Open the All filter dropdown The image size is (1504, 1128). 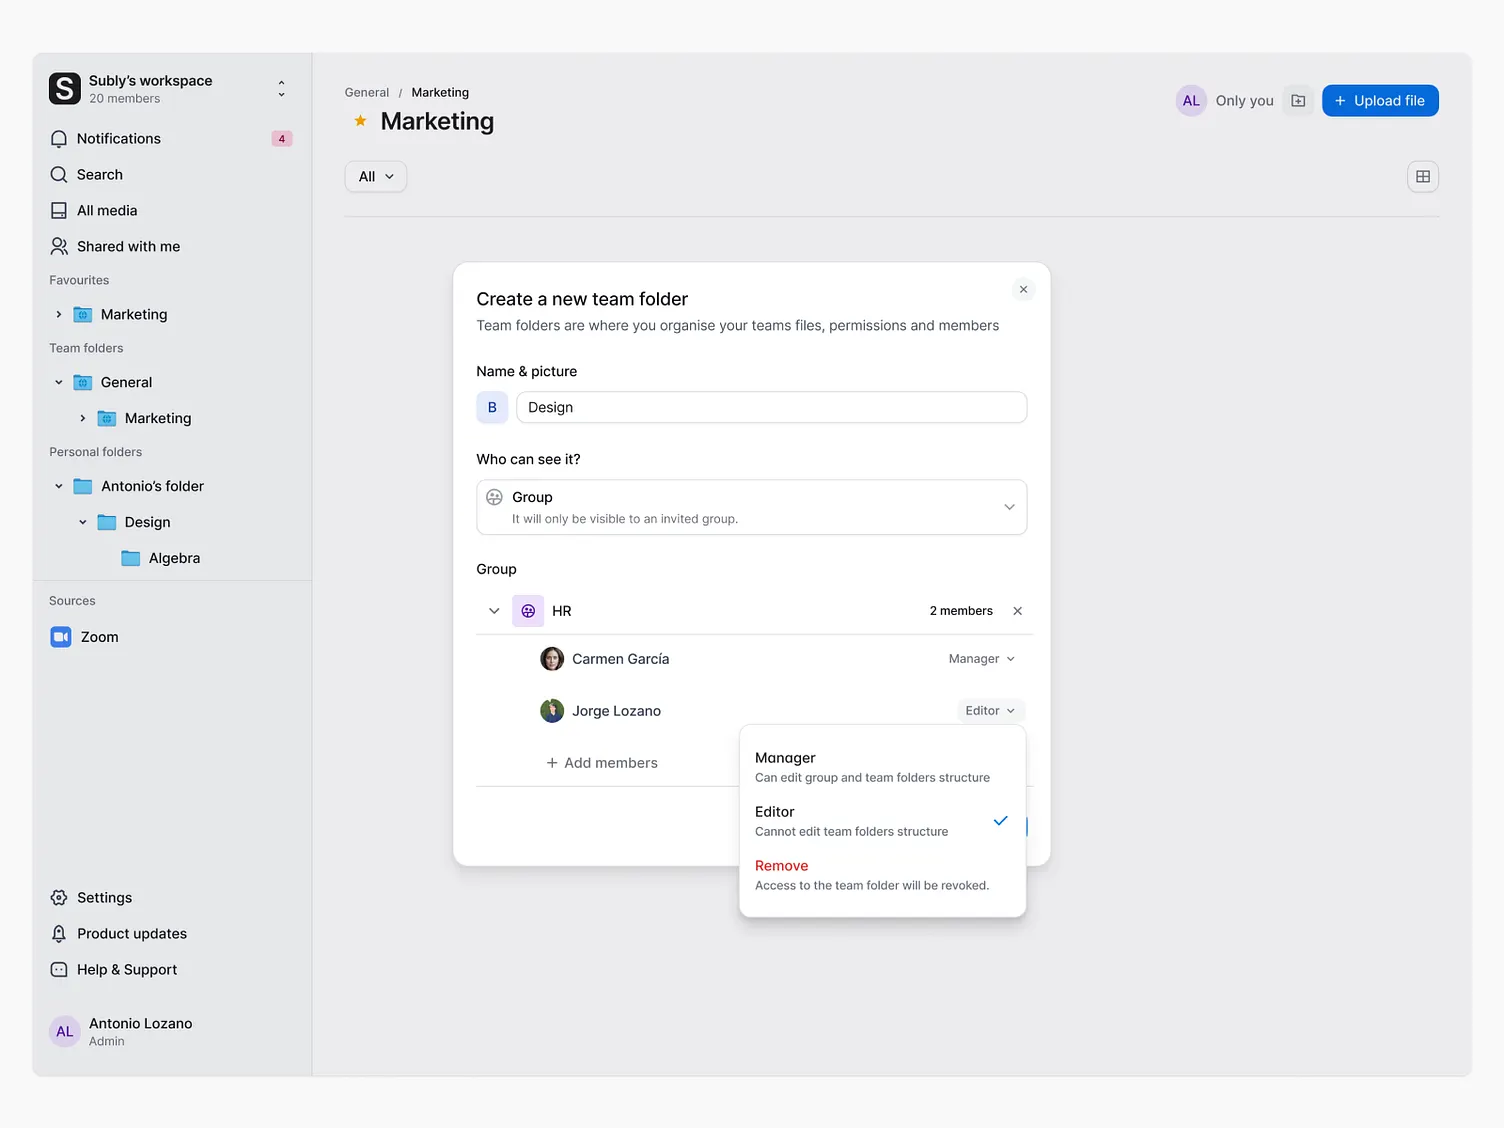click(x=375, y=176)
